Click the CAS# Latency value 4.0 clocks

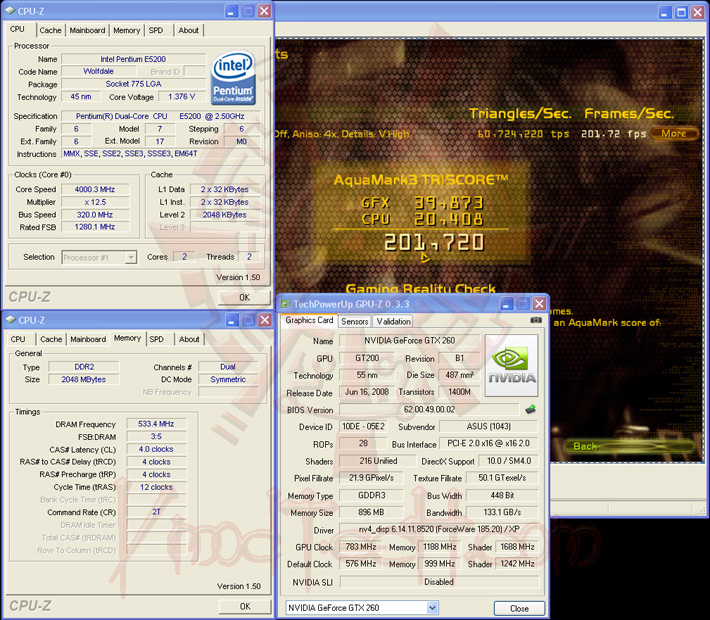[x=156, y=449]
